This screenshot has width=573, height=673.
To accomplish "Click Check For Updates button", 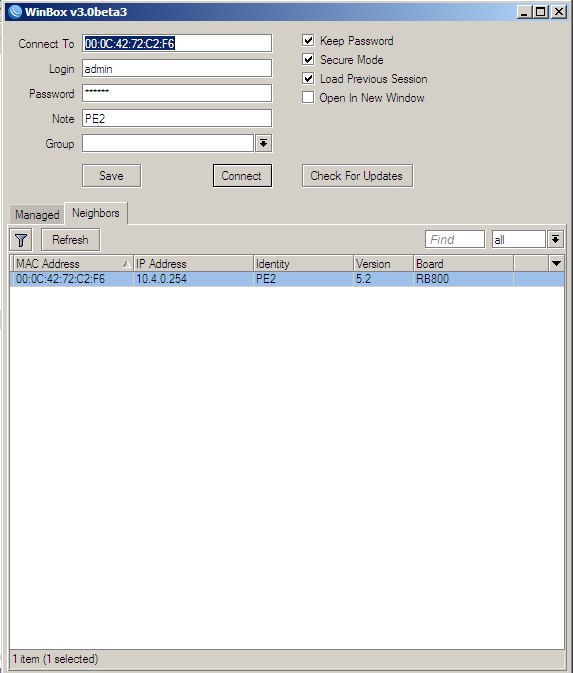I will point(358,176).
